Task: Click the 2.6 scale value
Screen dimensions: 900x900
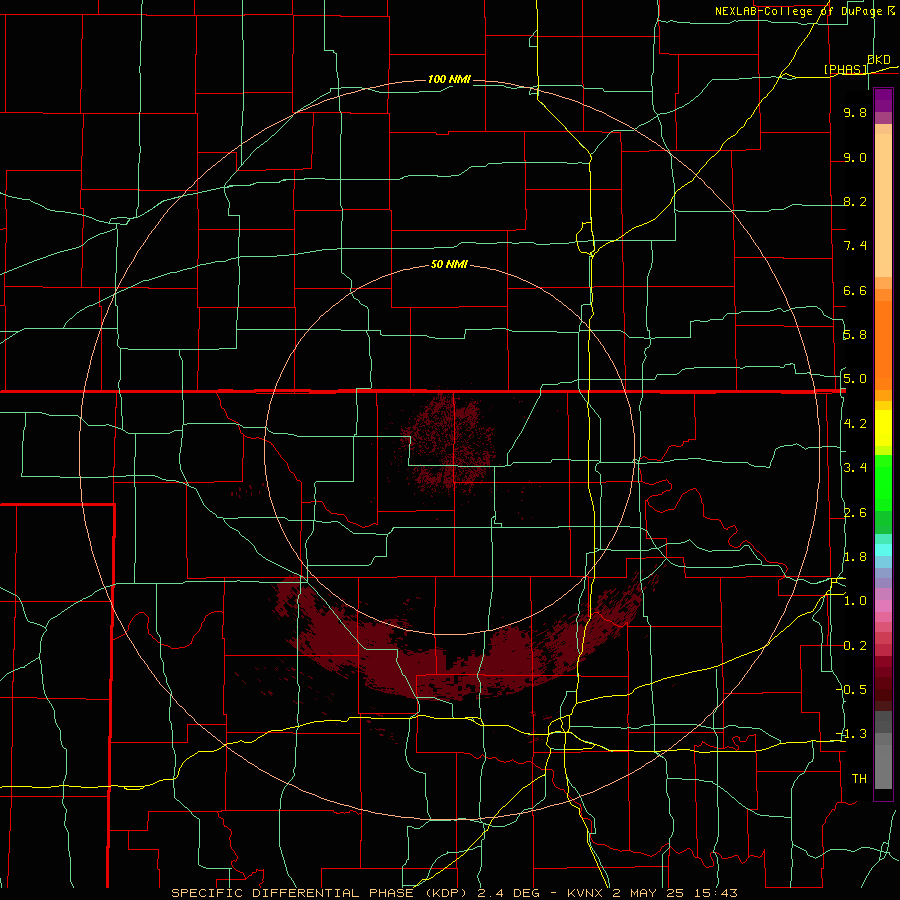Action: coord(855,513)
